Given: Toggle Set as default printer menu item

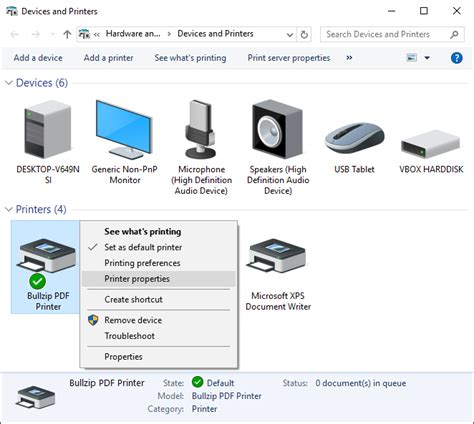Looking at the screenshot, I should coord(159,247).
